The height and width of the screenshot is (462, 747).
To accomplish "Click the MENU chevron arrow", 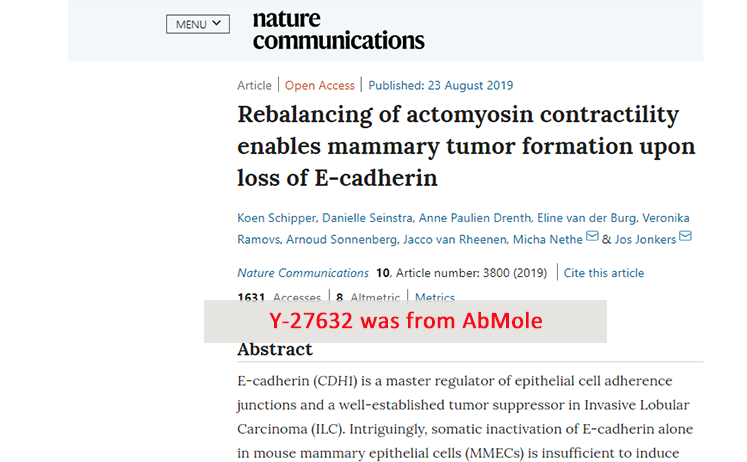I will pos(217,23).
